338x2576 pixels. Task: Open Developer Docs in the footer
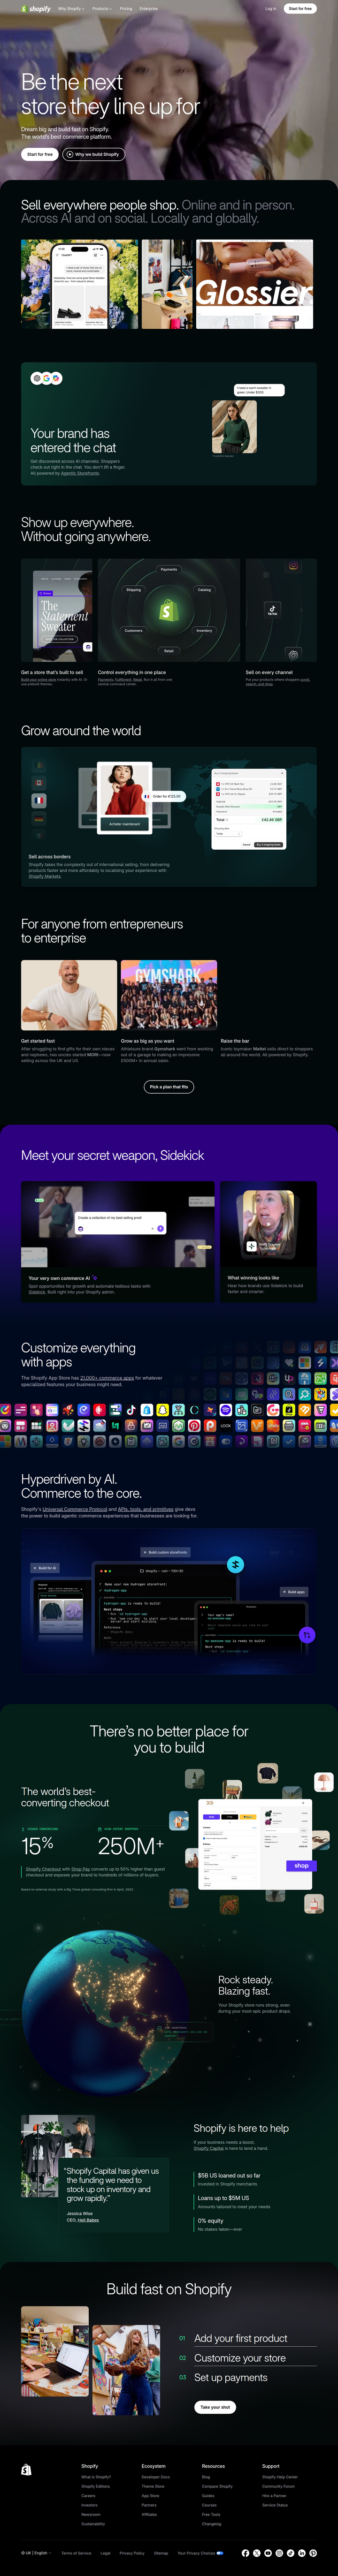[x=155, y=2476]
